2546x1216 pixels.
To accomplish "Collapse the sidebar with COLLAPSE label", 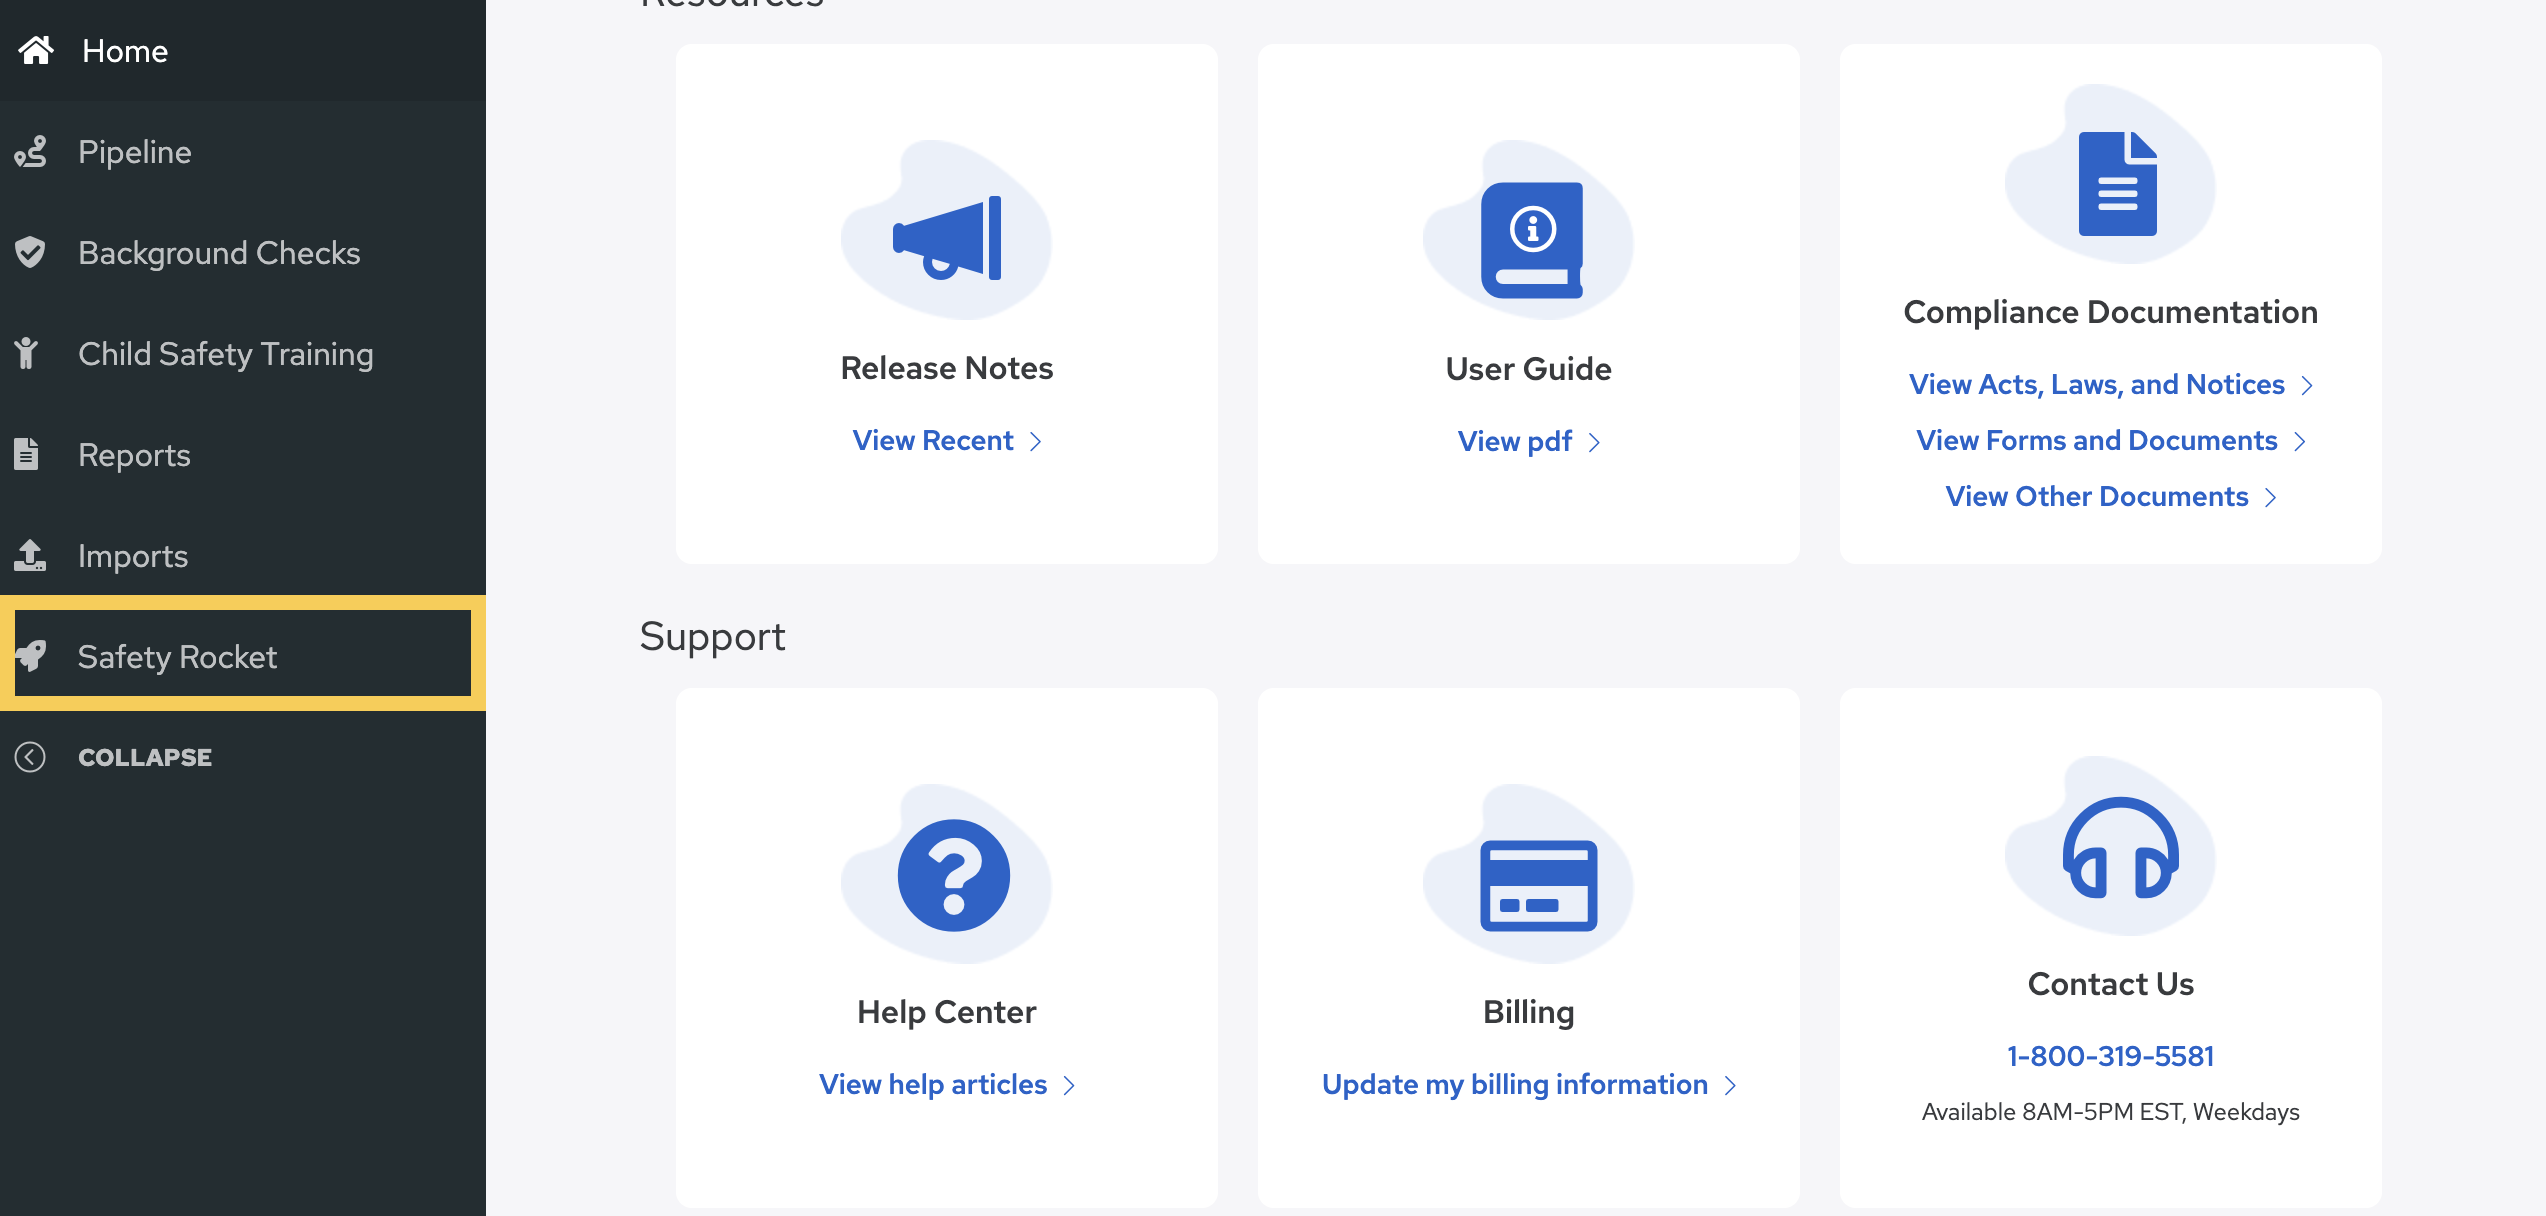I will 145,757.
